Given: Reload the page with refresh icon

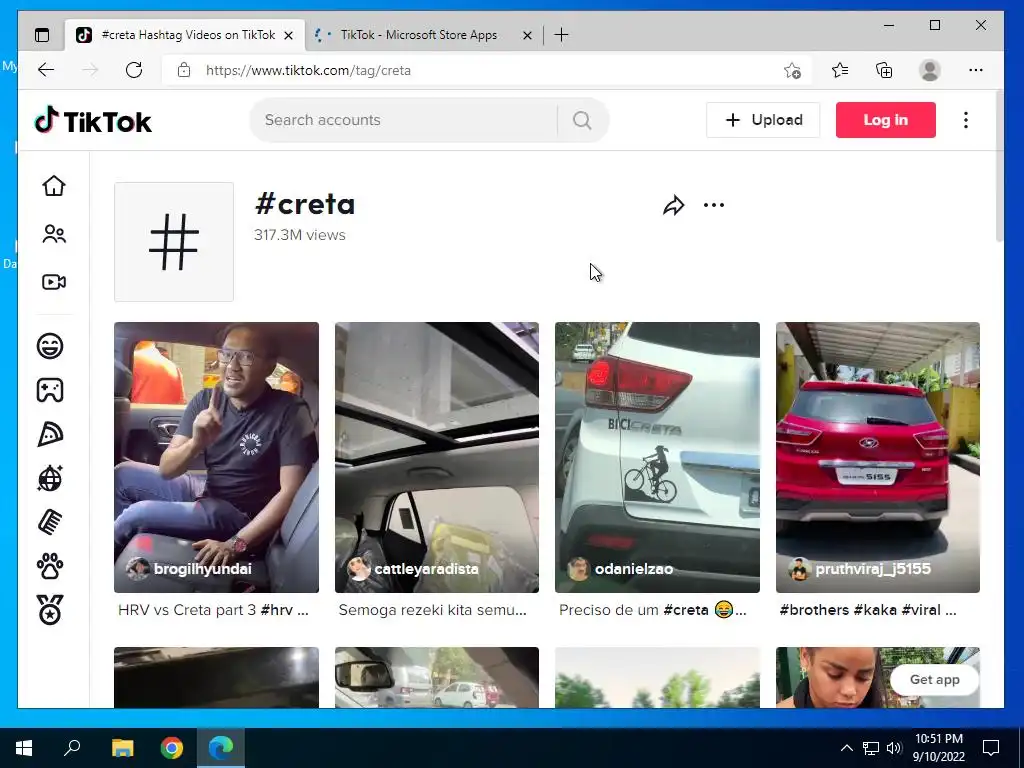Looking at the screenshot, I should coord(134,70).
